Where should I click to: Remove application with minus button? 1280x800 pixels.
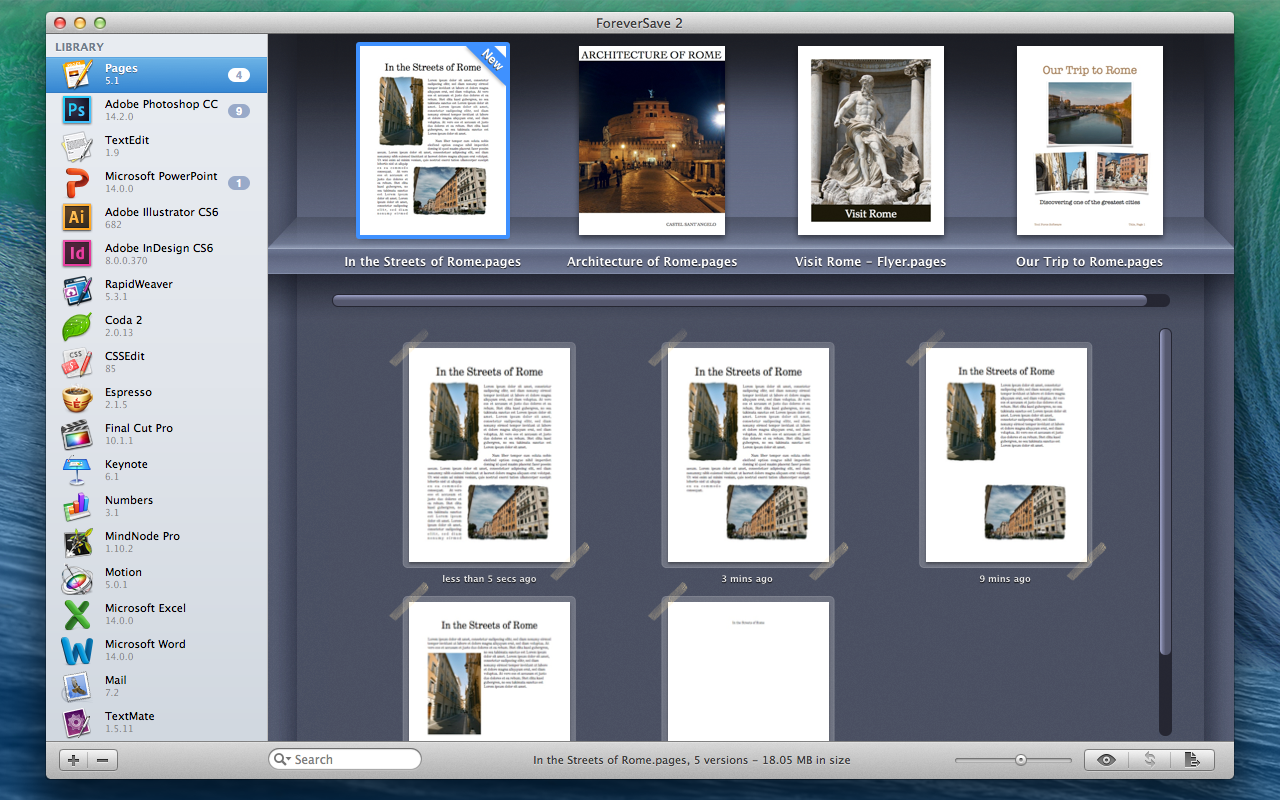pyautogui.click(x=103, y=760)
